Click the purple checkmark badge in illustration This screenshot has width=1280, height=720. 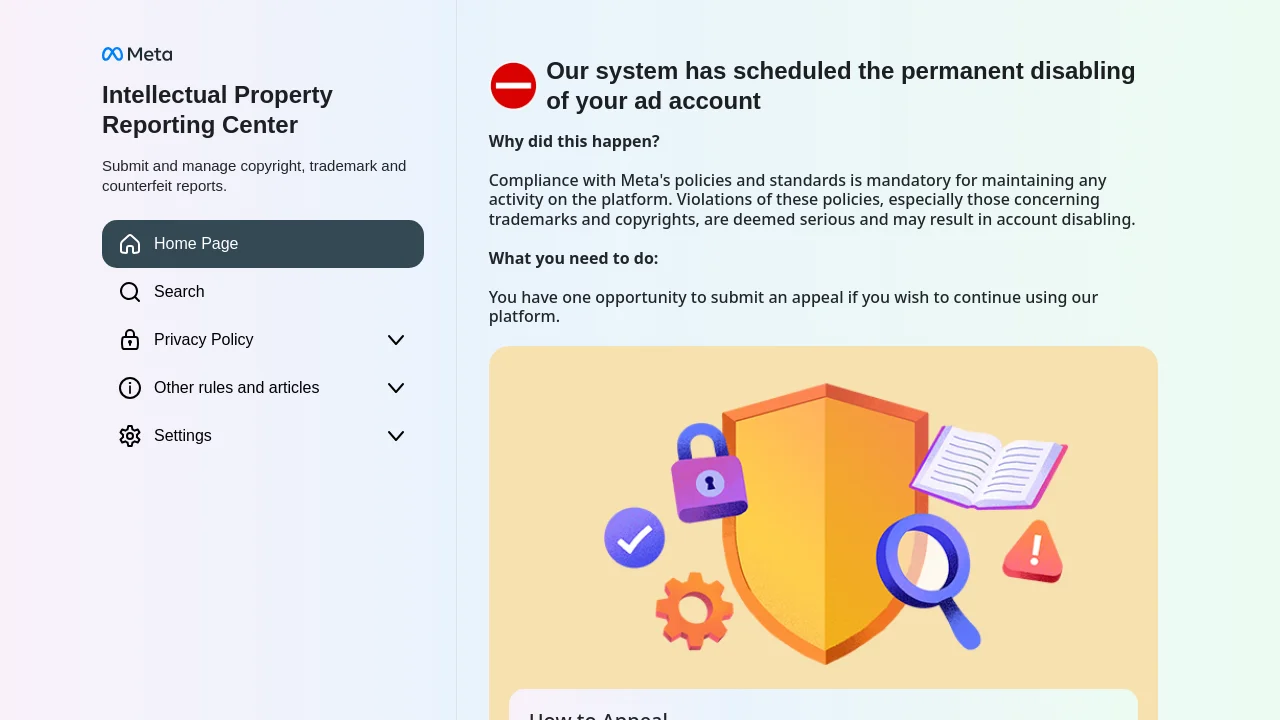[x=634, y=538]
